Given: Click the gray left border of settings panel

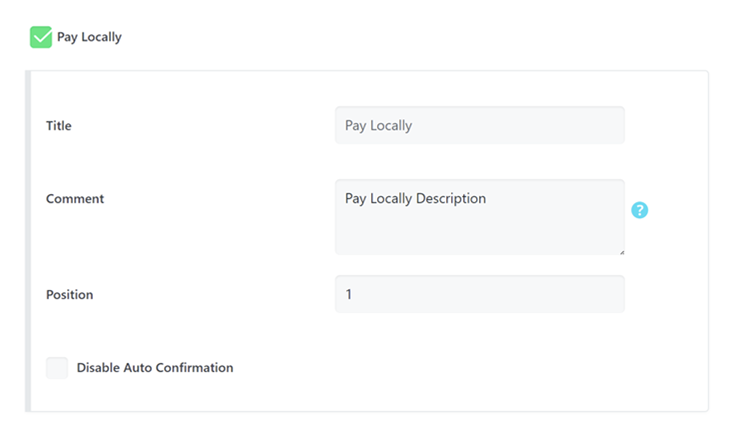Looking at the screenshot, I should 28,240.
